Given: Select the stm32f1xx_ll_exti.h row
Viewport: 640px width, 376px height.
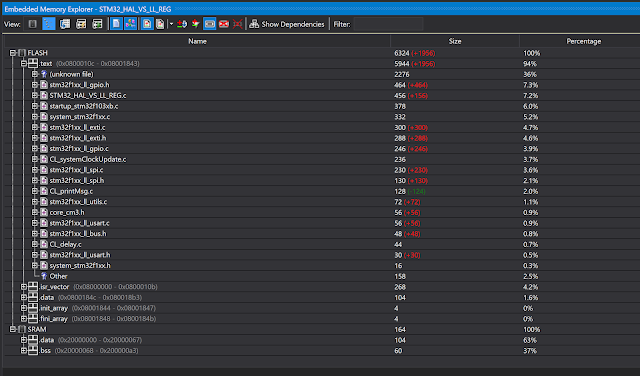Looking at the screenshot, I should coord(322,138).
